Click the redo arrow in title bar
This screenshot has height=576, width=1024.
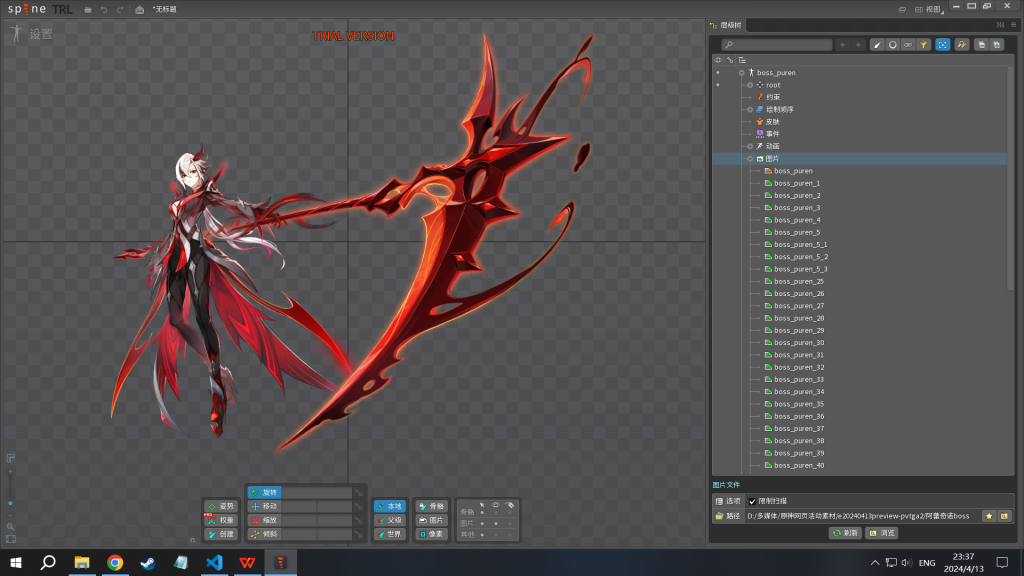(120, 10)
